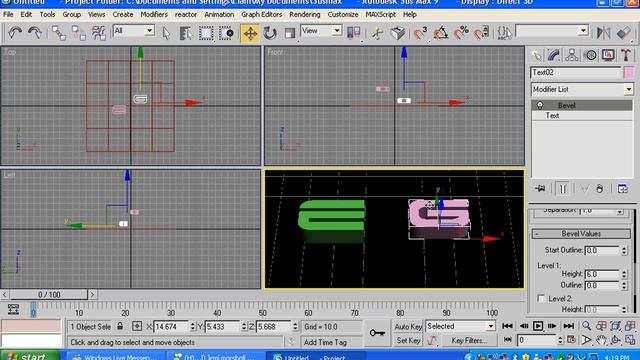
Task: Enable the Level 2 checkbox
Action: click(541, 298)
